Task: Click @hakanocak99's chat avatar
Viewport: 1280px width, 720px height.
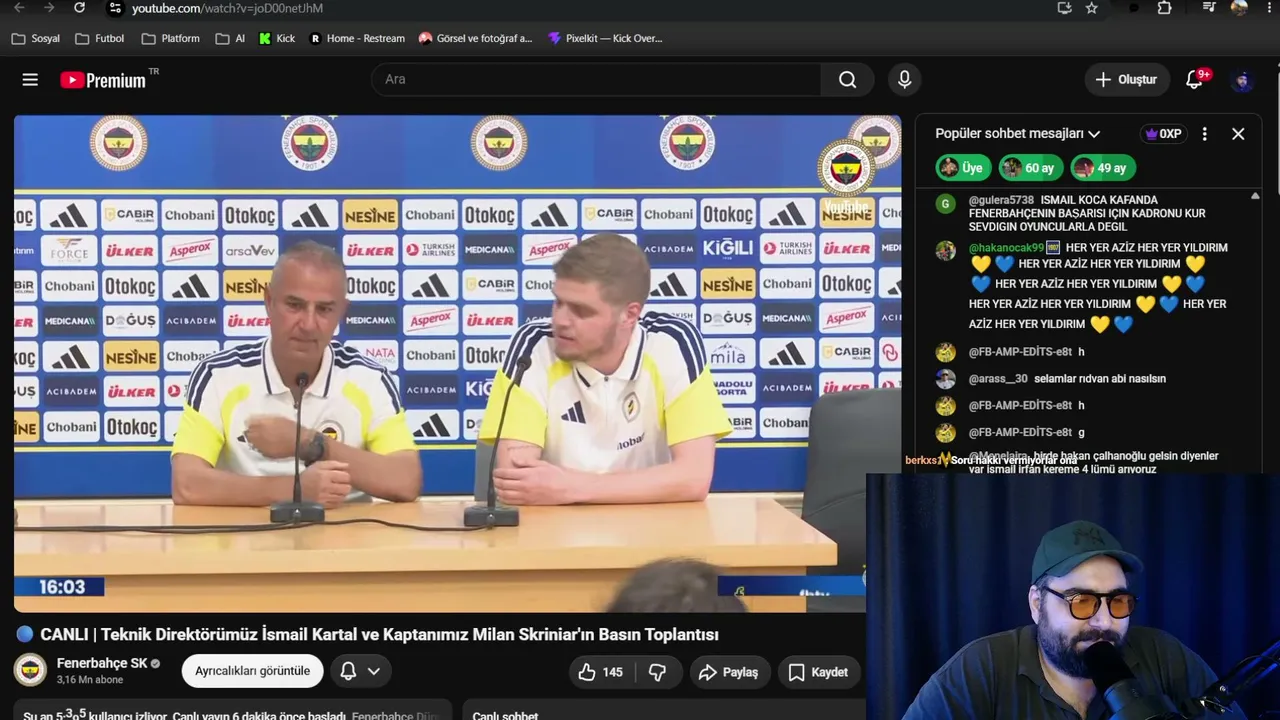Action: point(945,251)
